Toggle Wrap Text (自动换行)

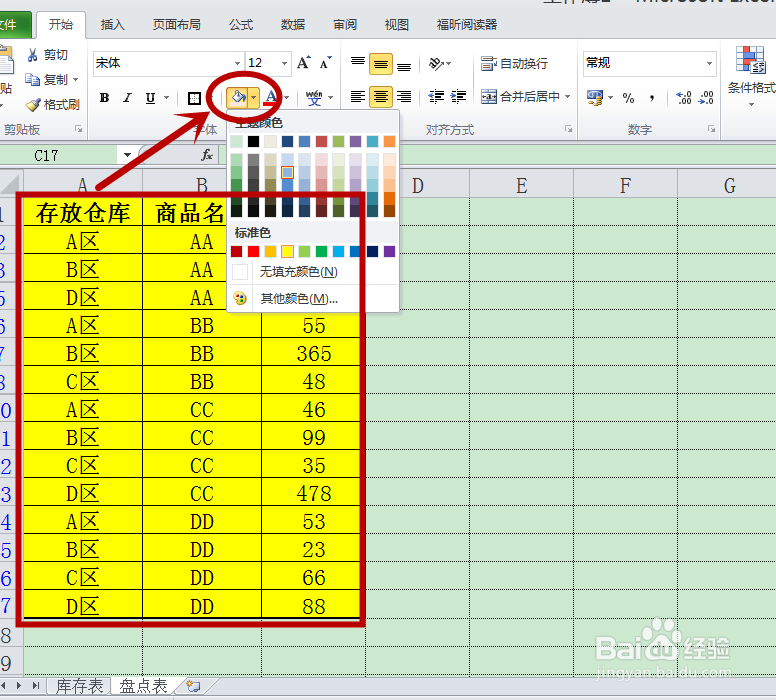tap(515, 63)
